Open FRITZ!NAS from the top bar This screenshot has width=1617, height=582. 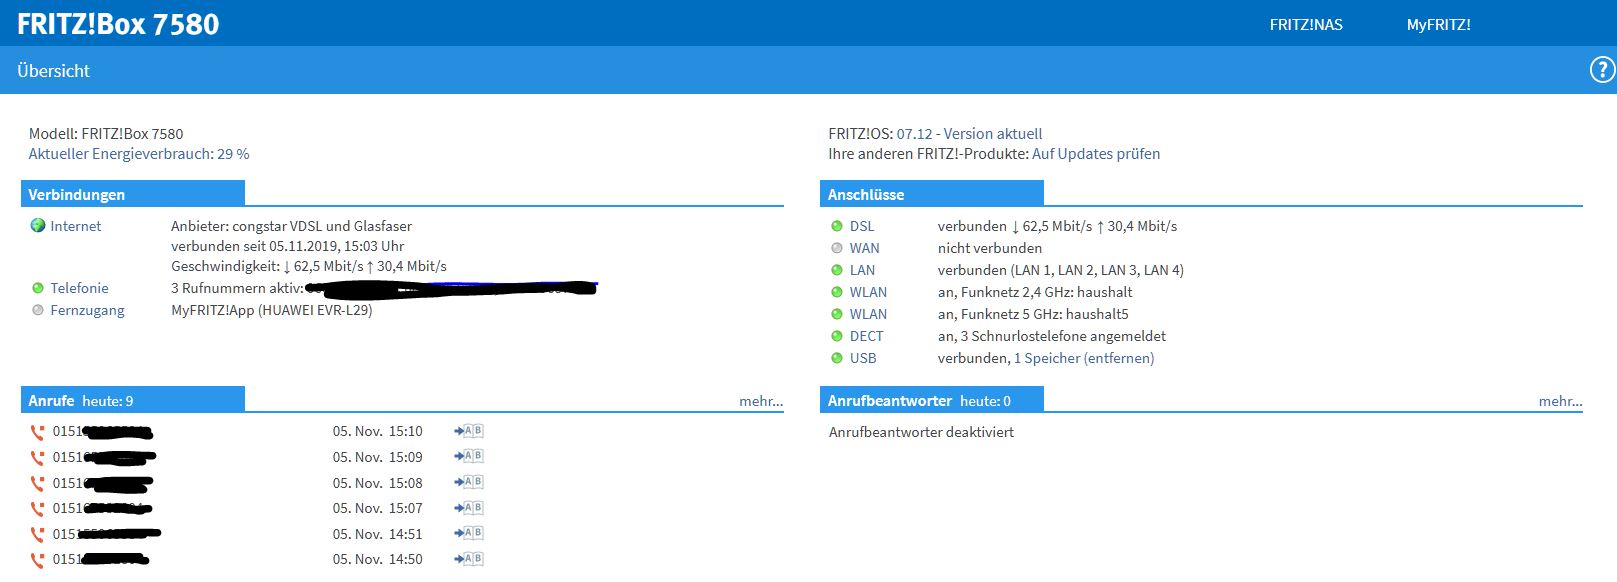(x=1305, y=25)
